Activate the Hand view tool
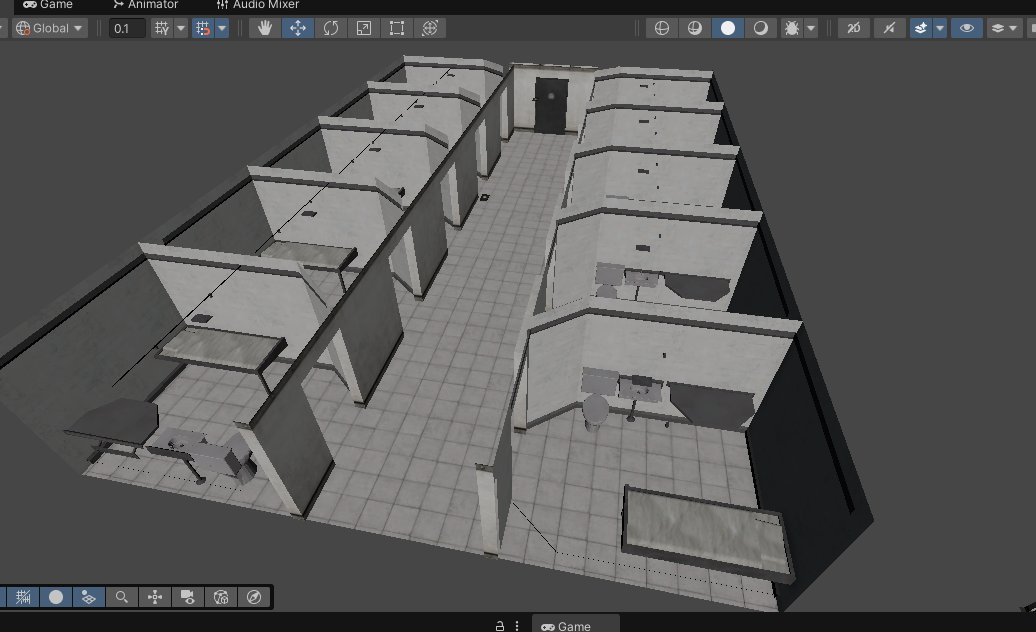 264,27
